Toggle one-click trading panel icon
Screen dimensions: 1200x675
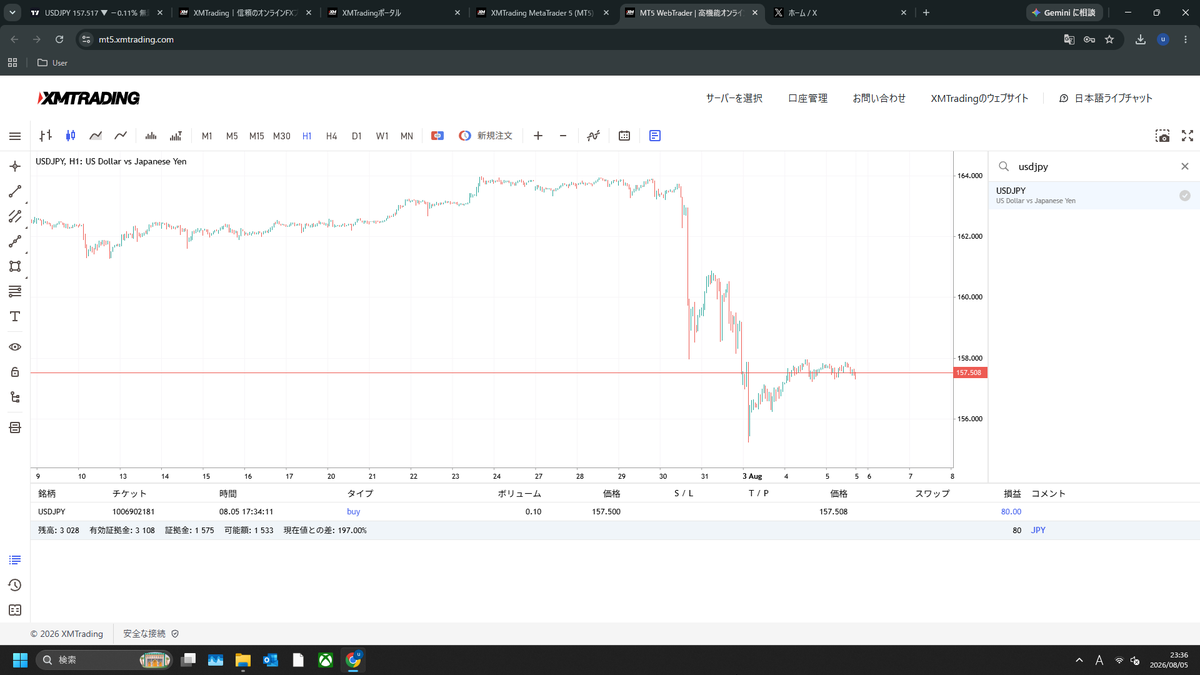point(437,136)
